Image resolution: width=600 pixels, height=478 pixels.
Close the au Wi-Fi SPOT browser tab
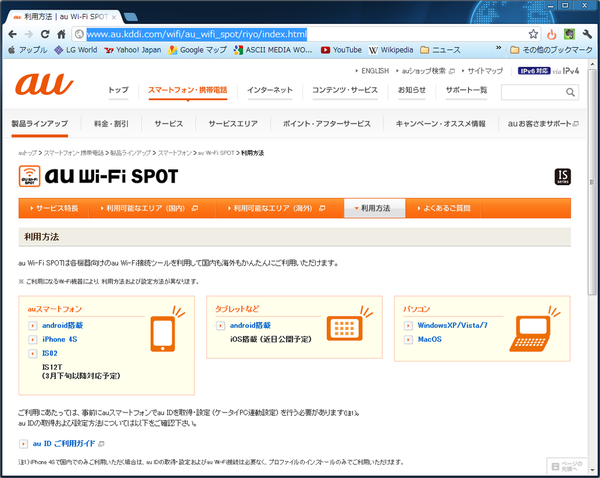pyautogui.click(x=114, y=17)
